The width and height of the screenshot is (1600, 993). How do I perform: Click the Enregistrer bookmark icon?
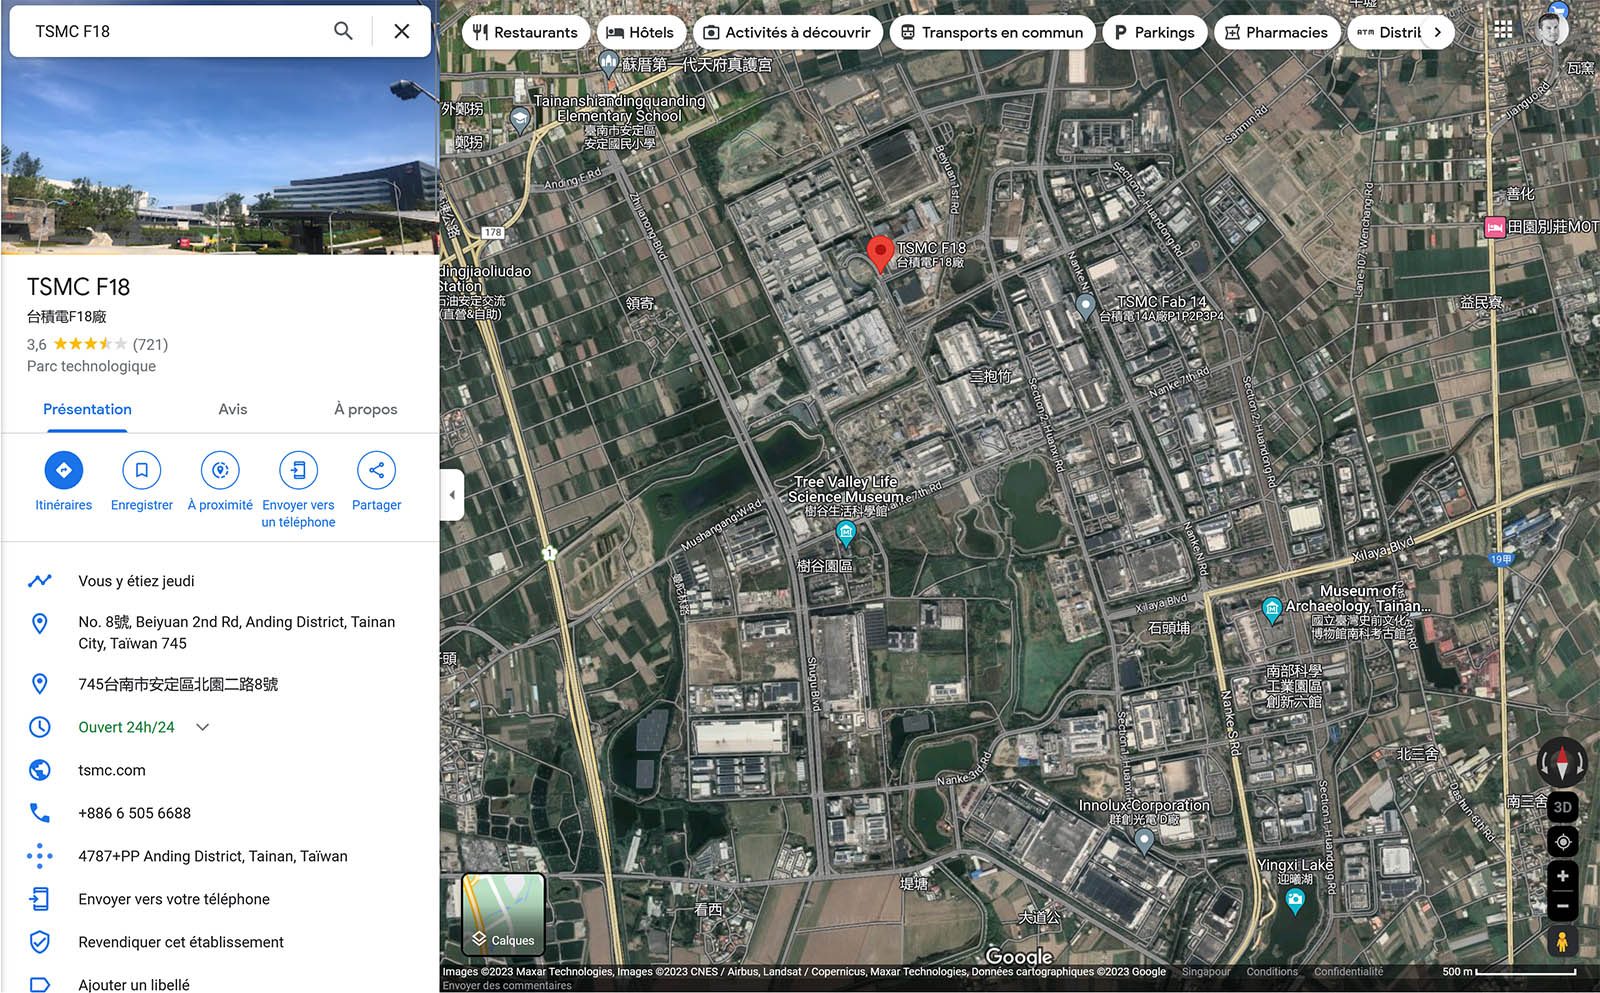(x=142, y=470)
